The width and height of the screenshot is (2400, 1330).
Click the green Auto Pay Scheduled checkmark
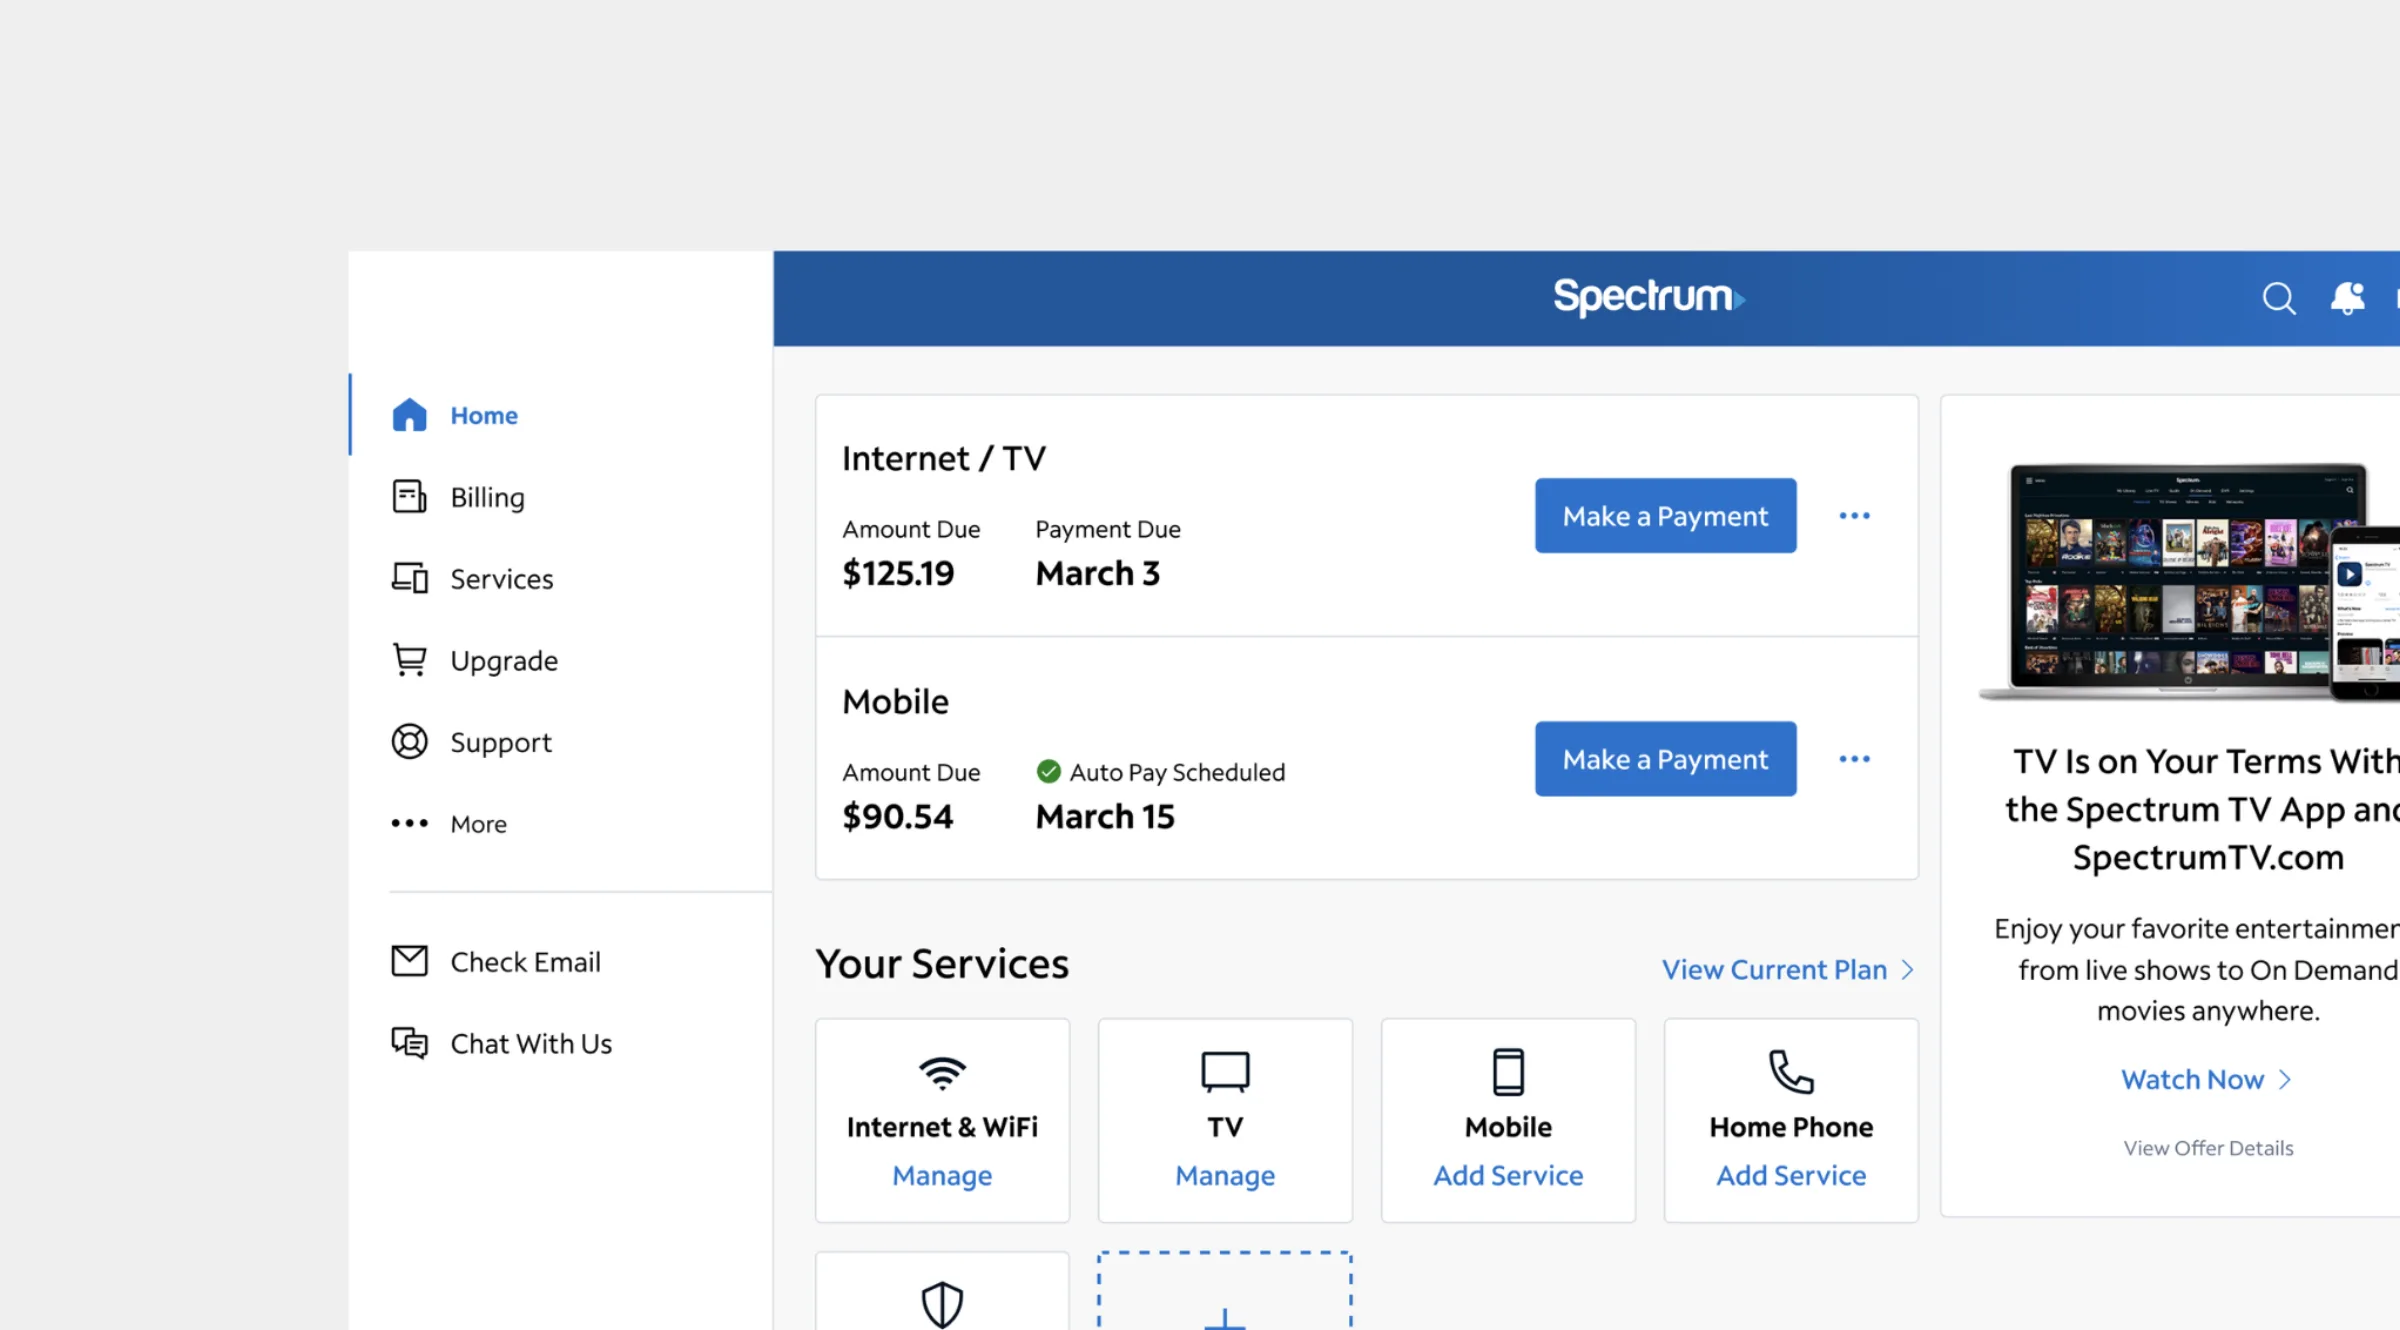click(1048, 771)
